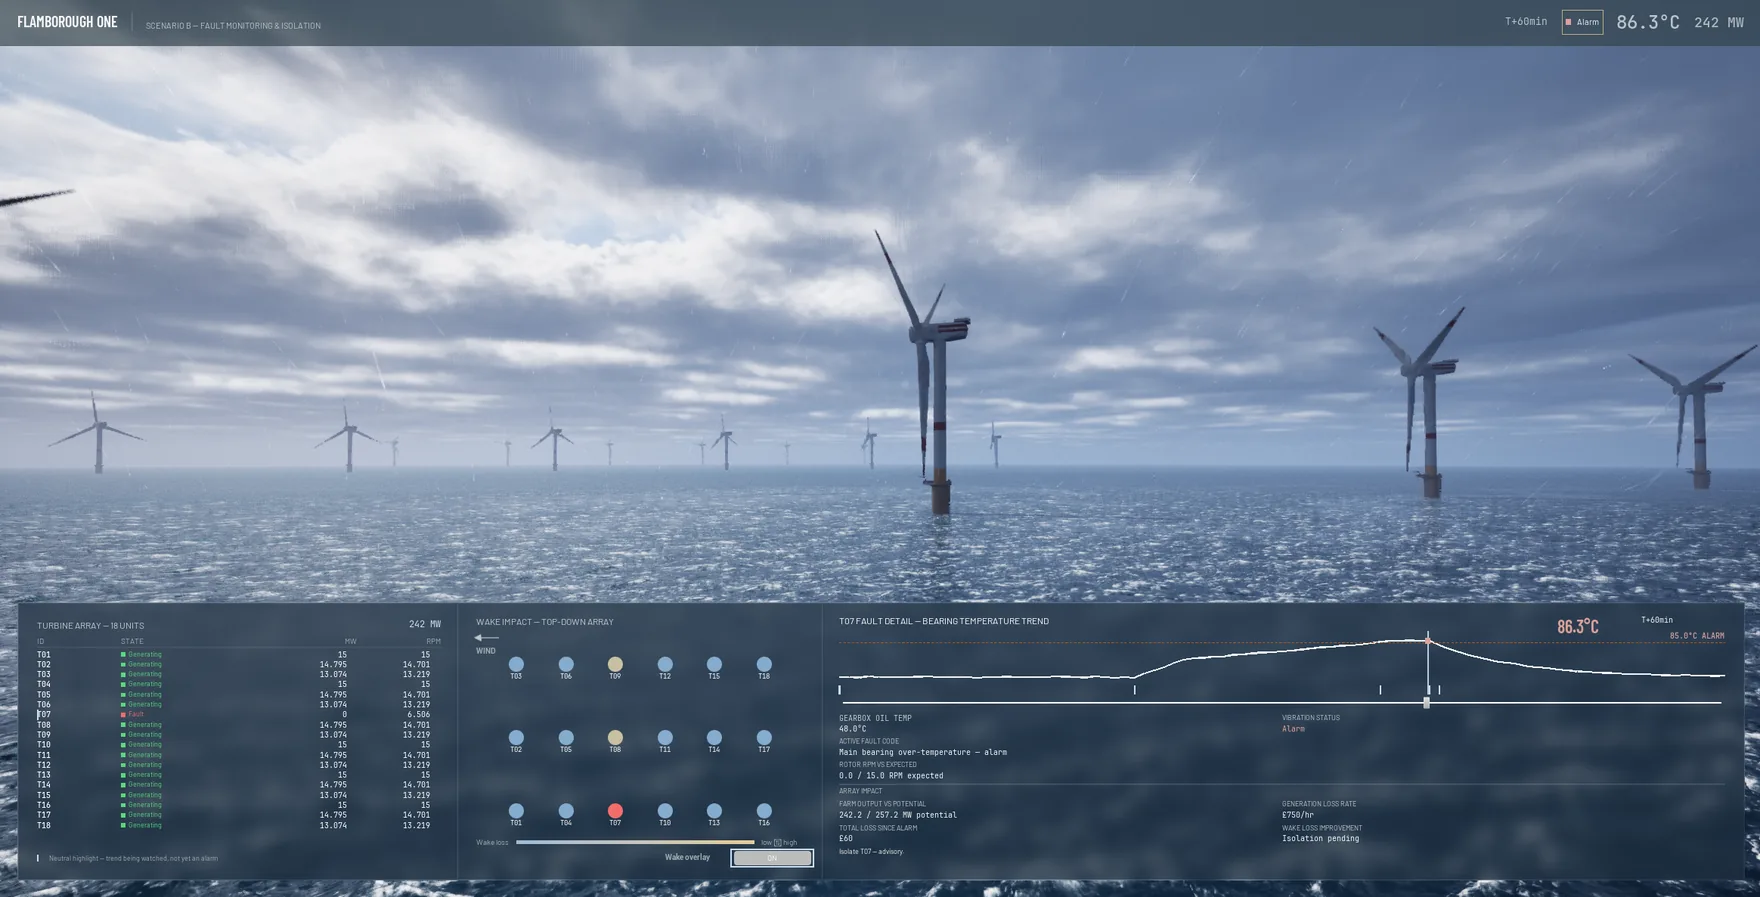Click the 85.0°C ALARM threshold label
Screen dimensions: 1760x897
click(x=1697, y=636)
